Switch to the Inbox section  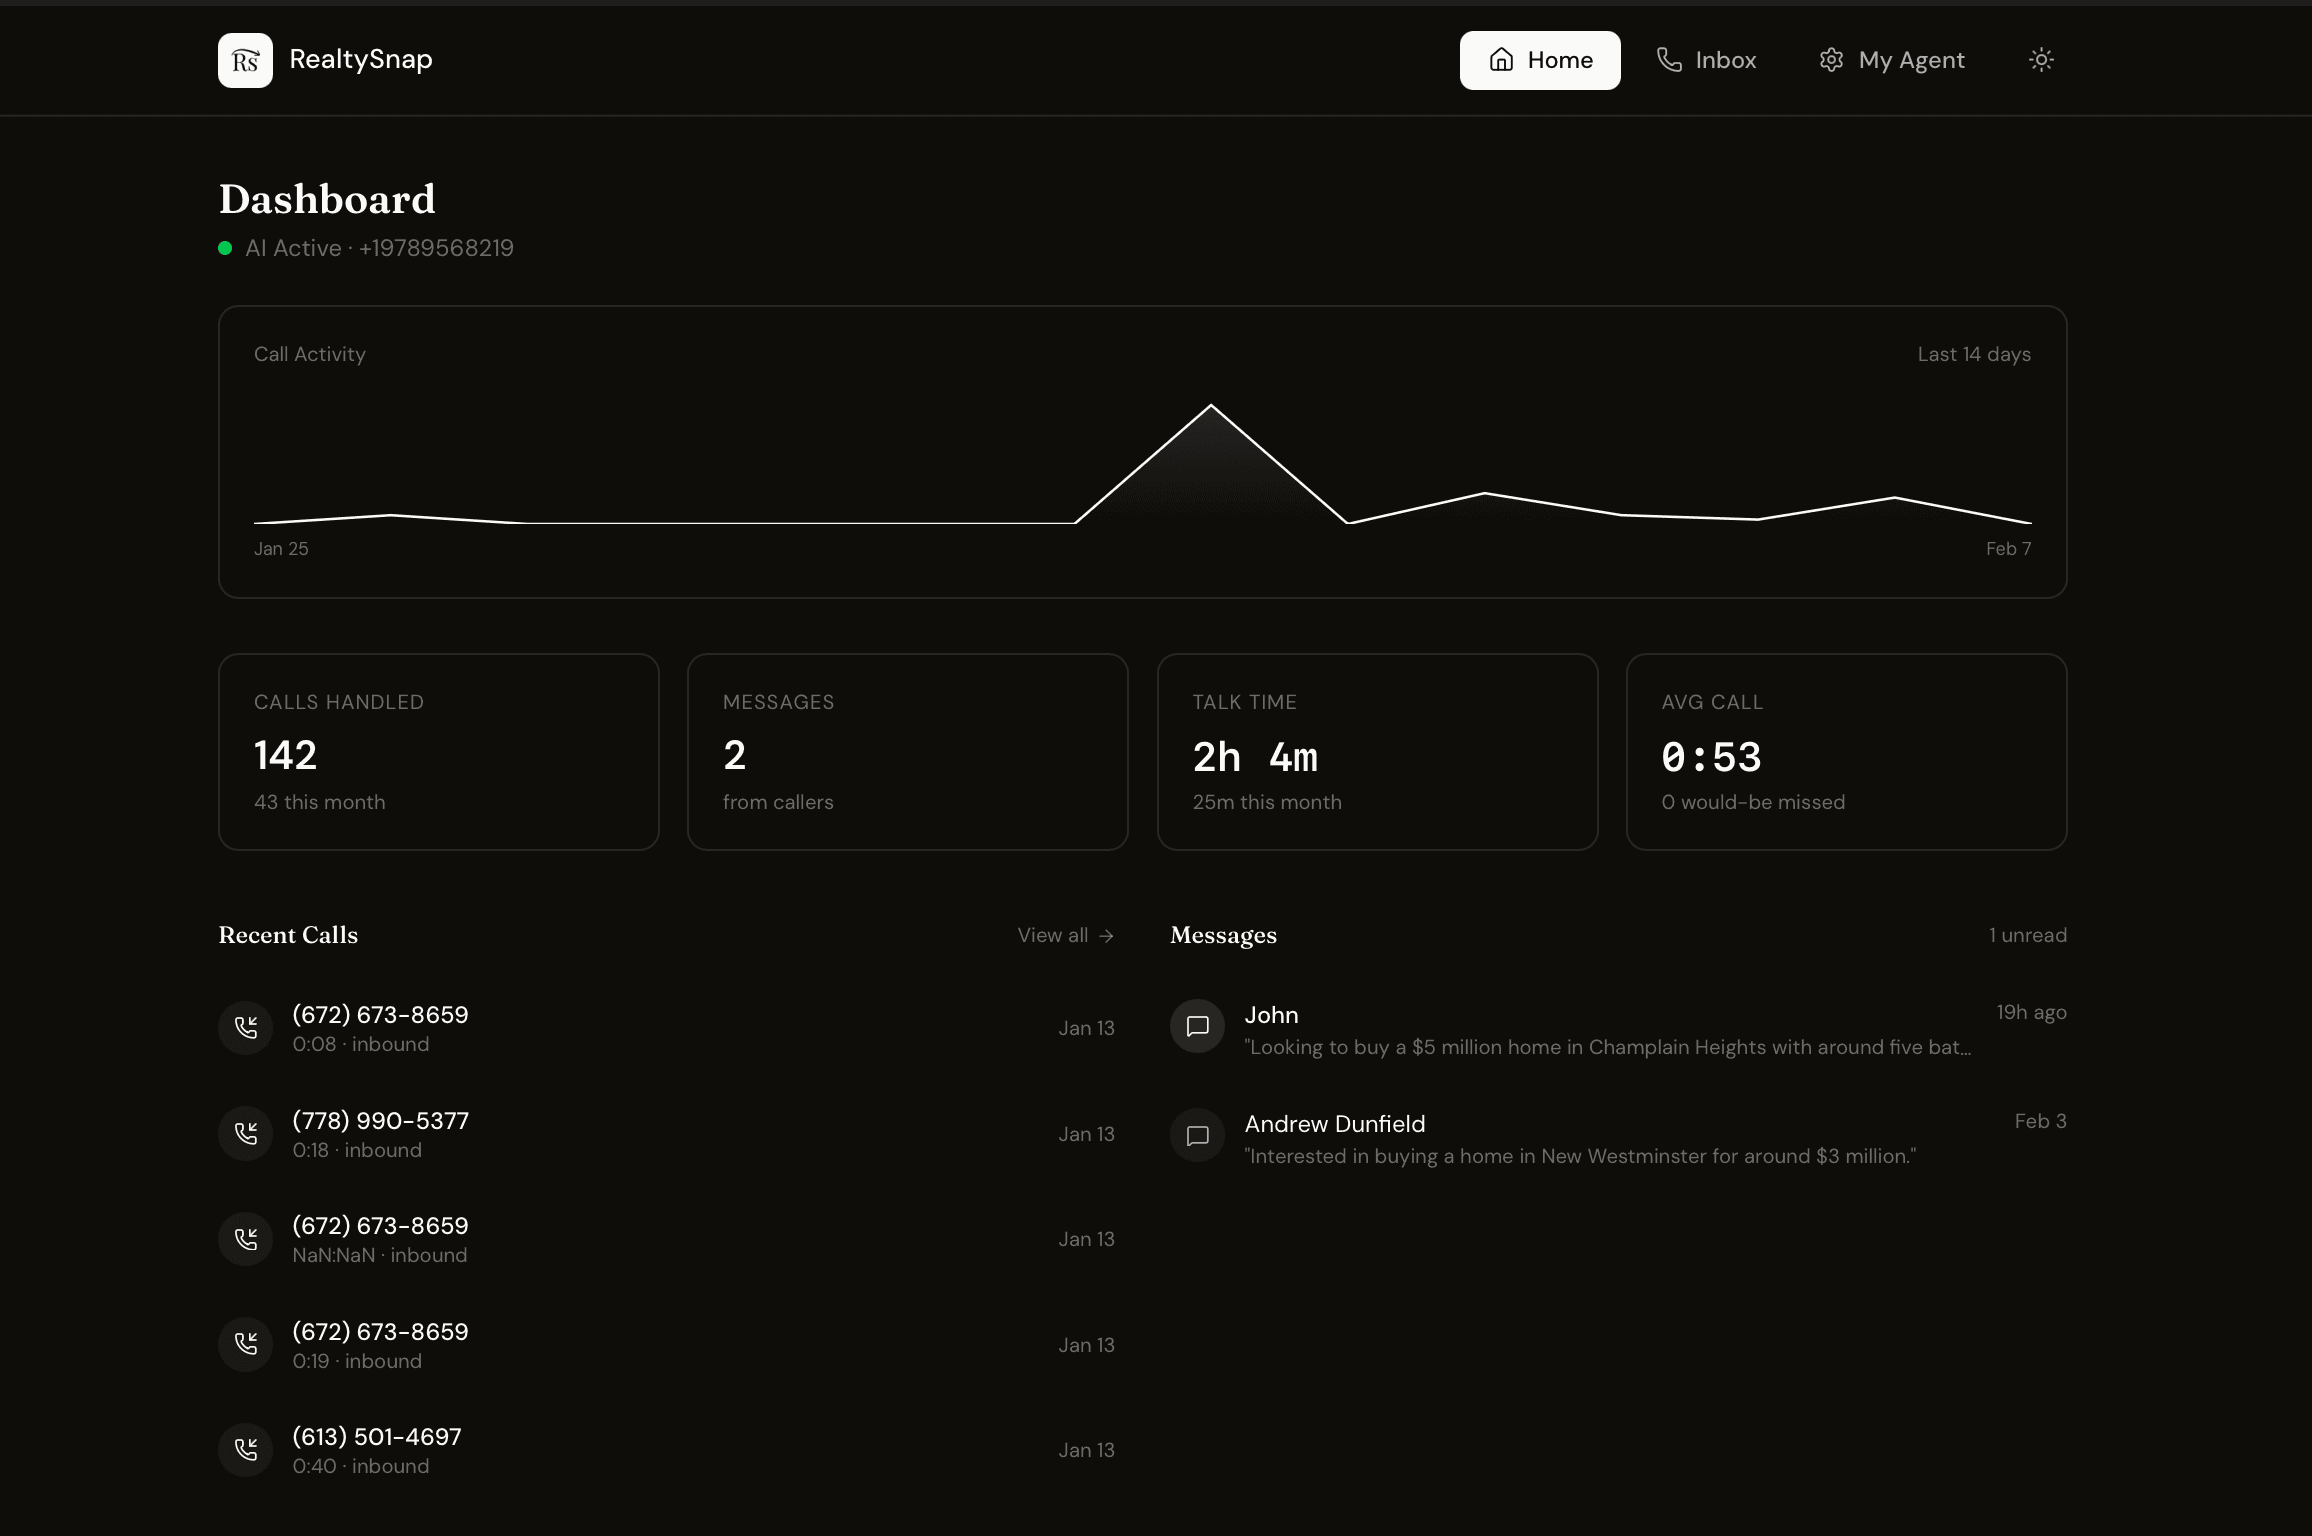1706,60
